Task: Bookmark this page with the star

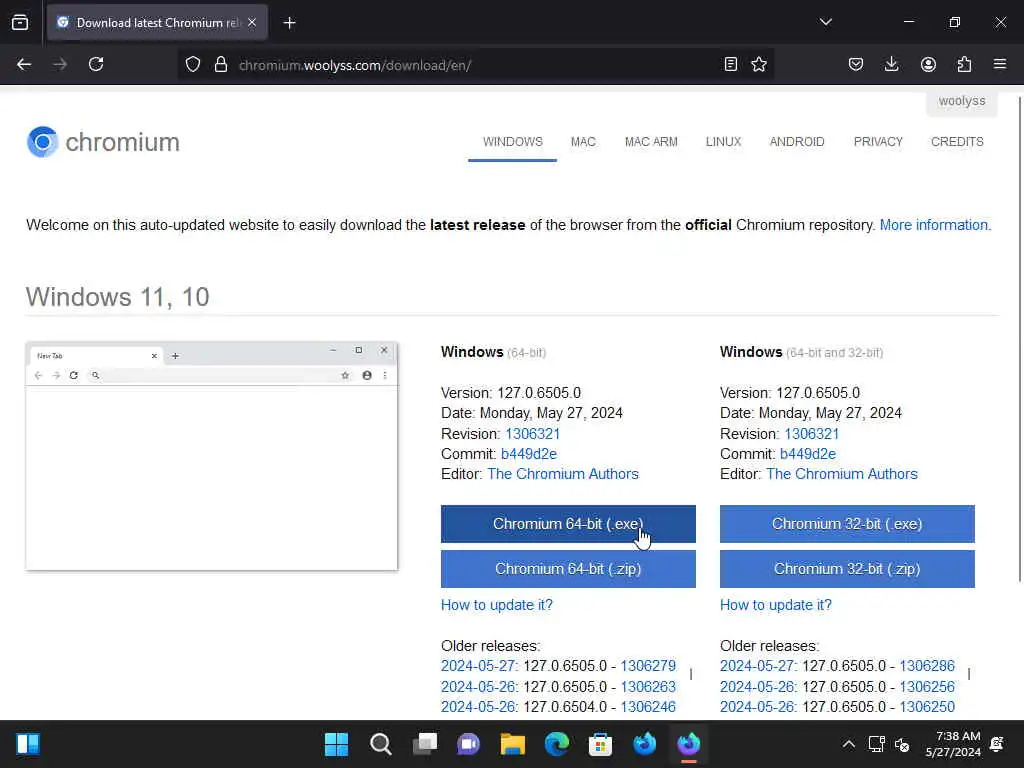Action: pos(759,64)
